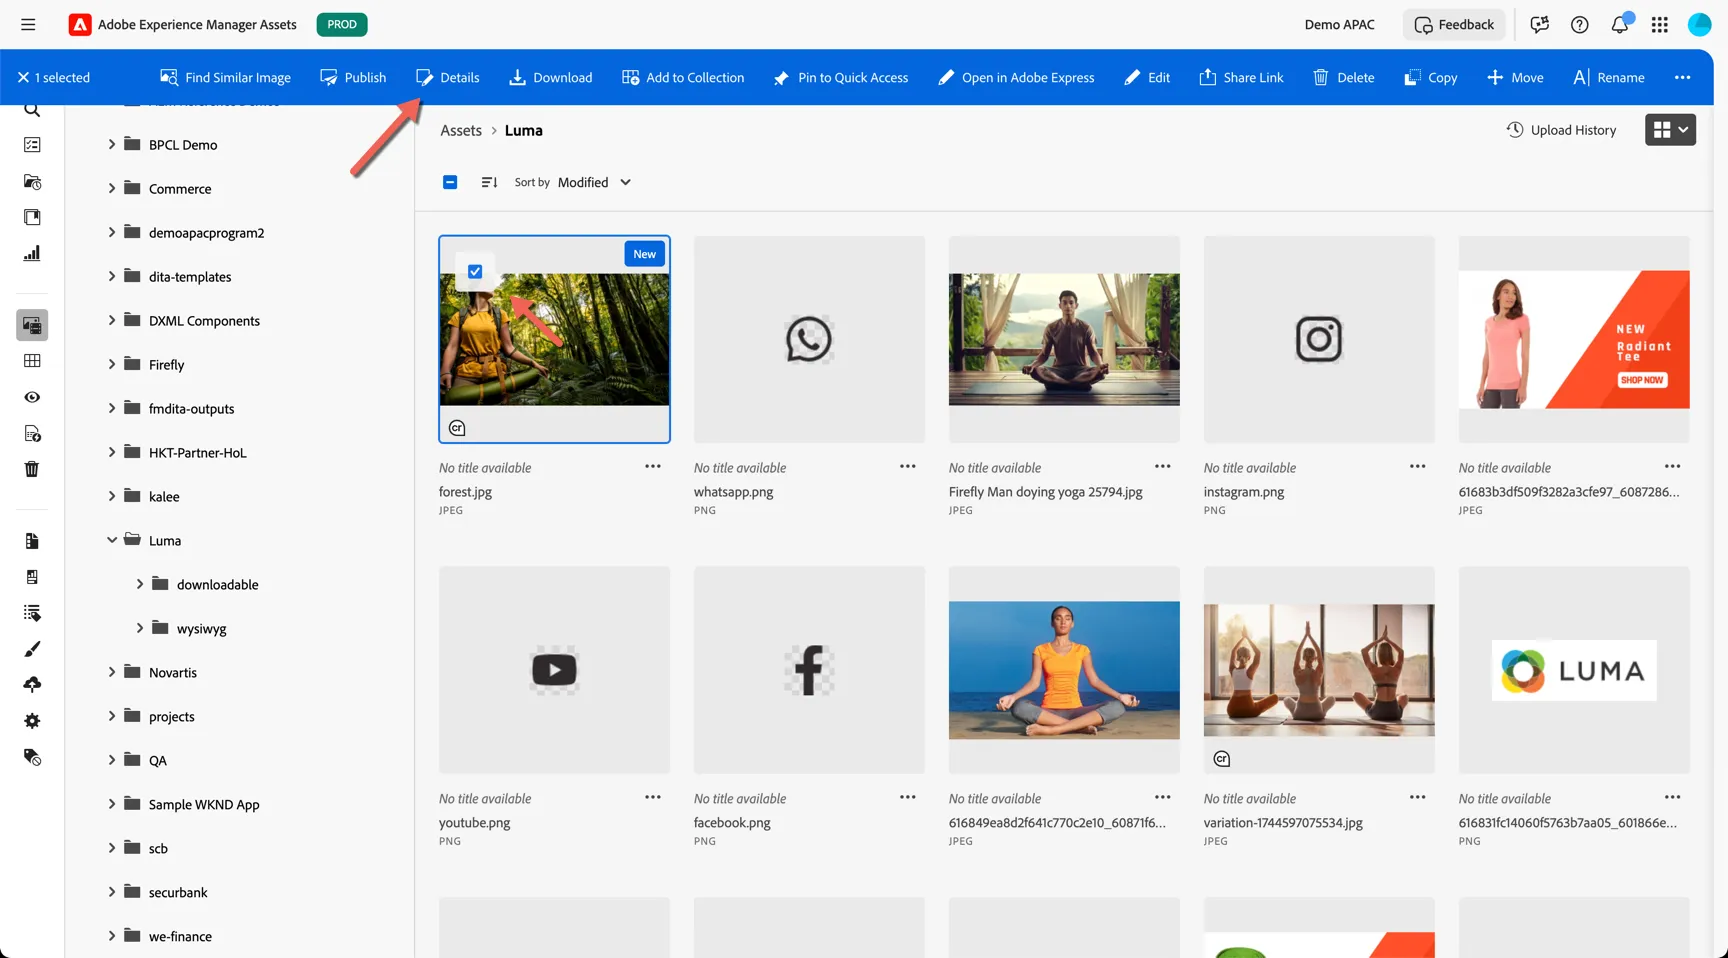This screenshot has height=958, width=1728.
Task: Open in Adobe Express
Action: point(1015,77)
